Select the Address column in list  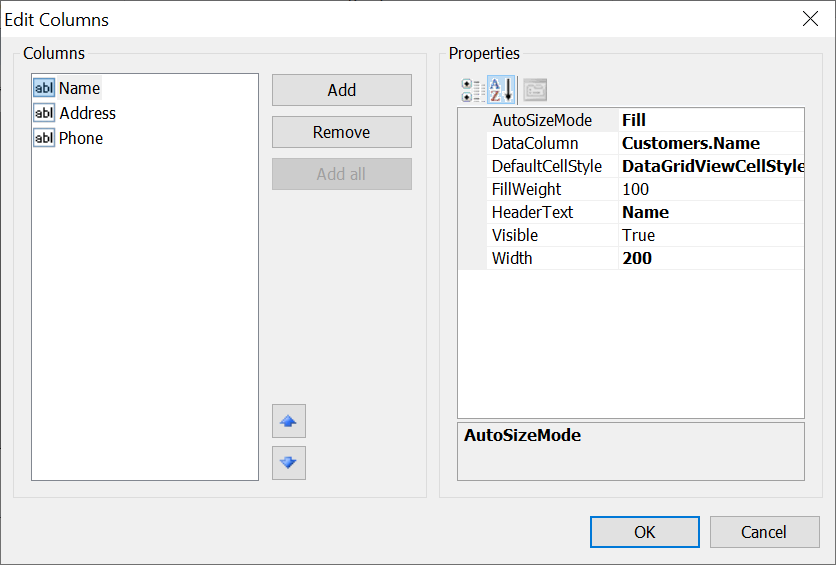tap(87, 113)
